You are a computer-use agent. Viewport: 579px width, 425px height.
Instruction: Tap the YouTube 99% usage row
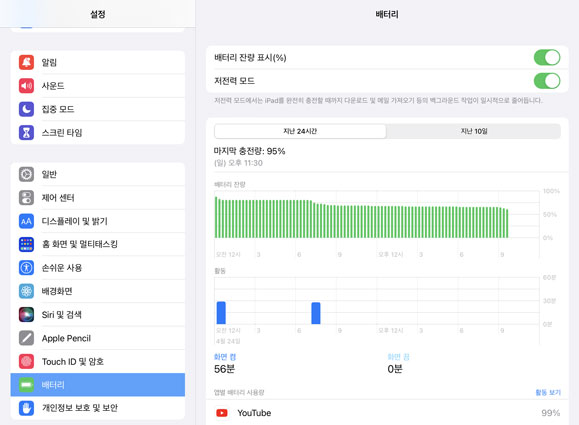coord(387,413)
